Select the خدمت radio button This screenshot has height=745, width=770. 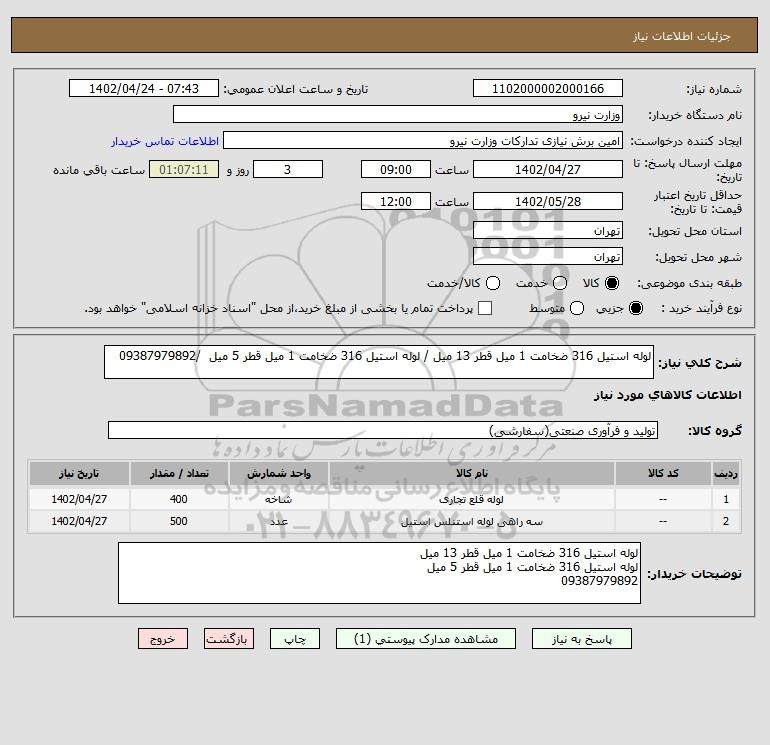[560, 283]
